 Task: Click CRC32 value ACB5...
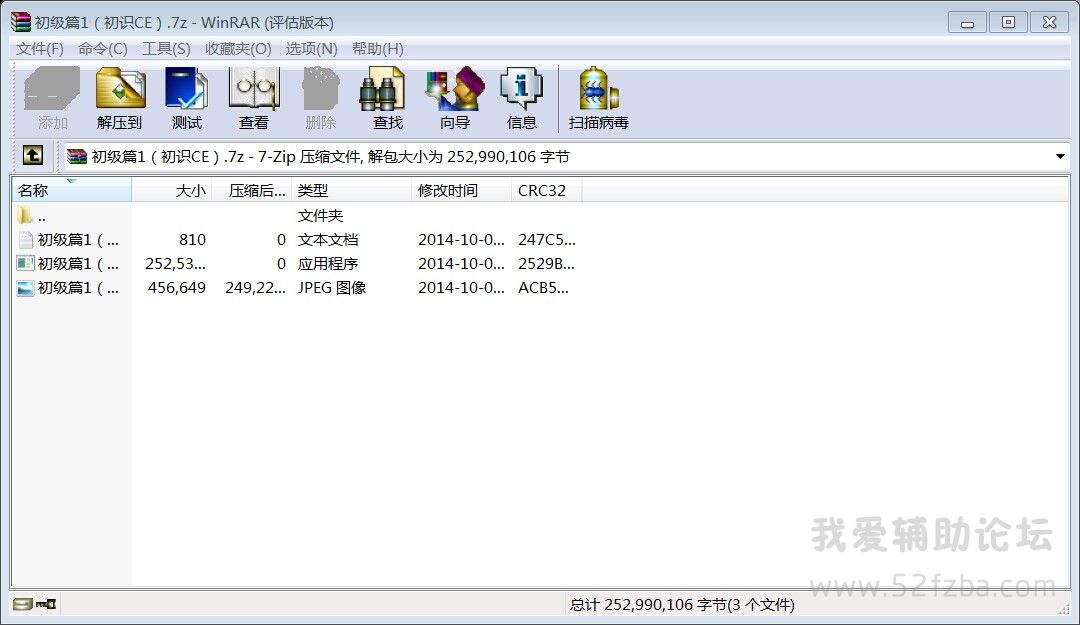pos(543,288)
